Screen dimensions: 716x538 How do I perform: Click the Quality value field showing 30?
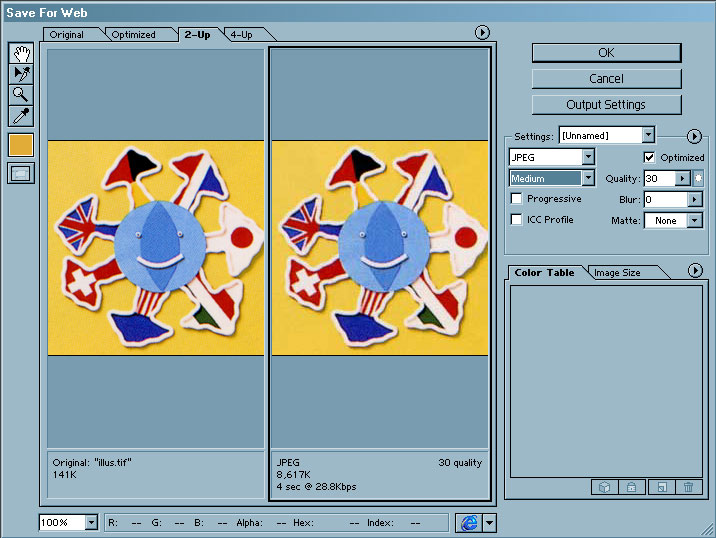659,178
